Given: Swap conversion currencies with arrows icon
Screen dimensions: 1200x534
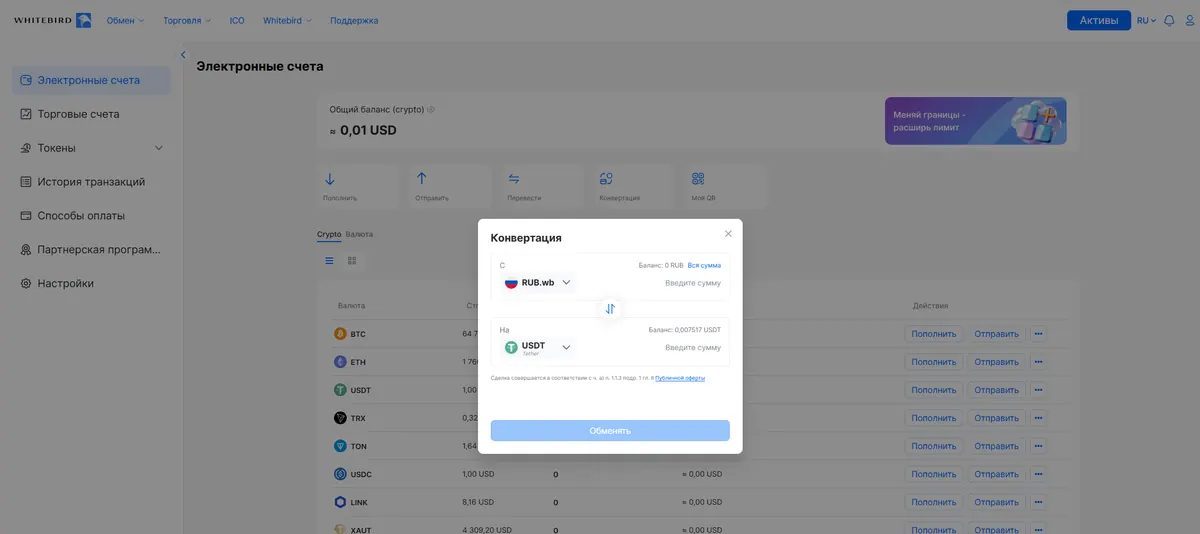Looking at the screenshot, I should click(x=610, y=309).
